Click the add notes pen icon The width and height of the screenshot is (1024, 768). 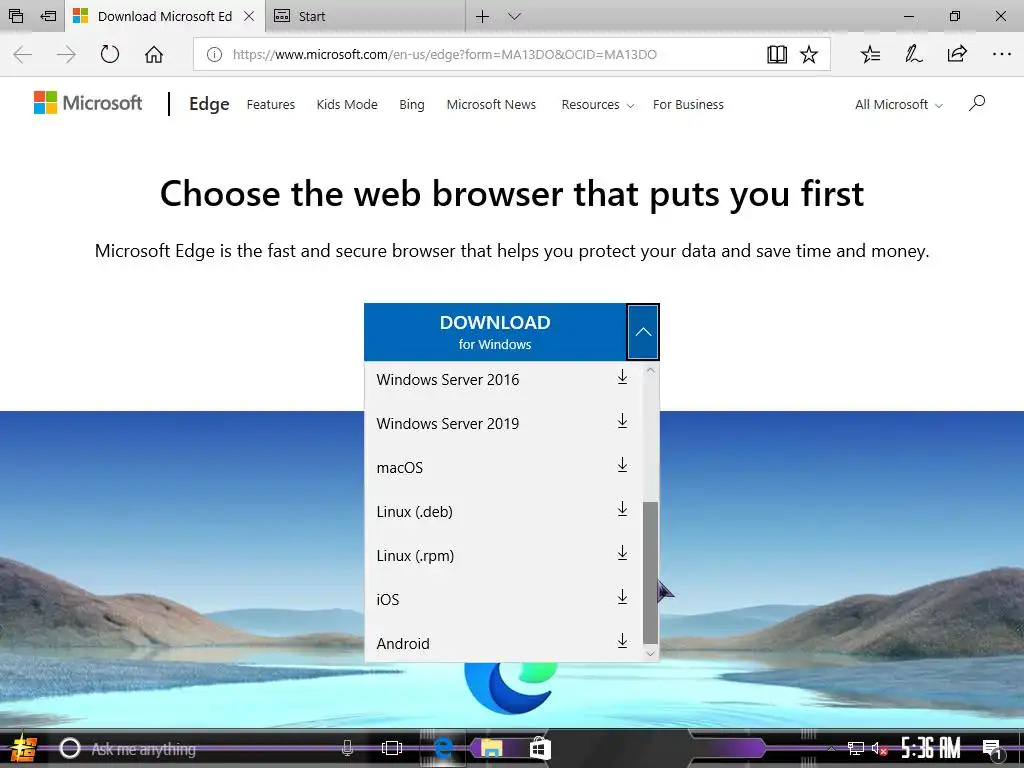coord(914,54)
